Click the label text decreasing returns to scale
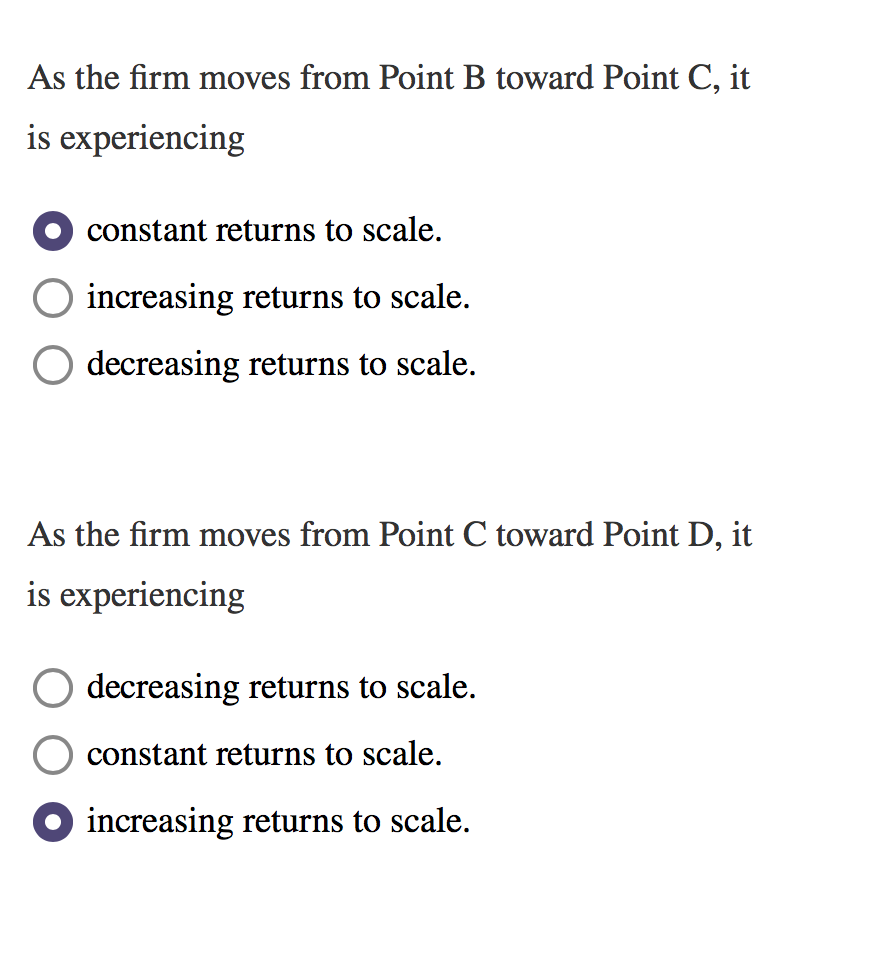Image resolution: width=876 pixels, height=960 pixels. click(x=281, y=364)
